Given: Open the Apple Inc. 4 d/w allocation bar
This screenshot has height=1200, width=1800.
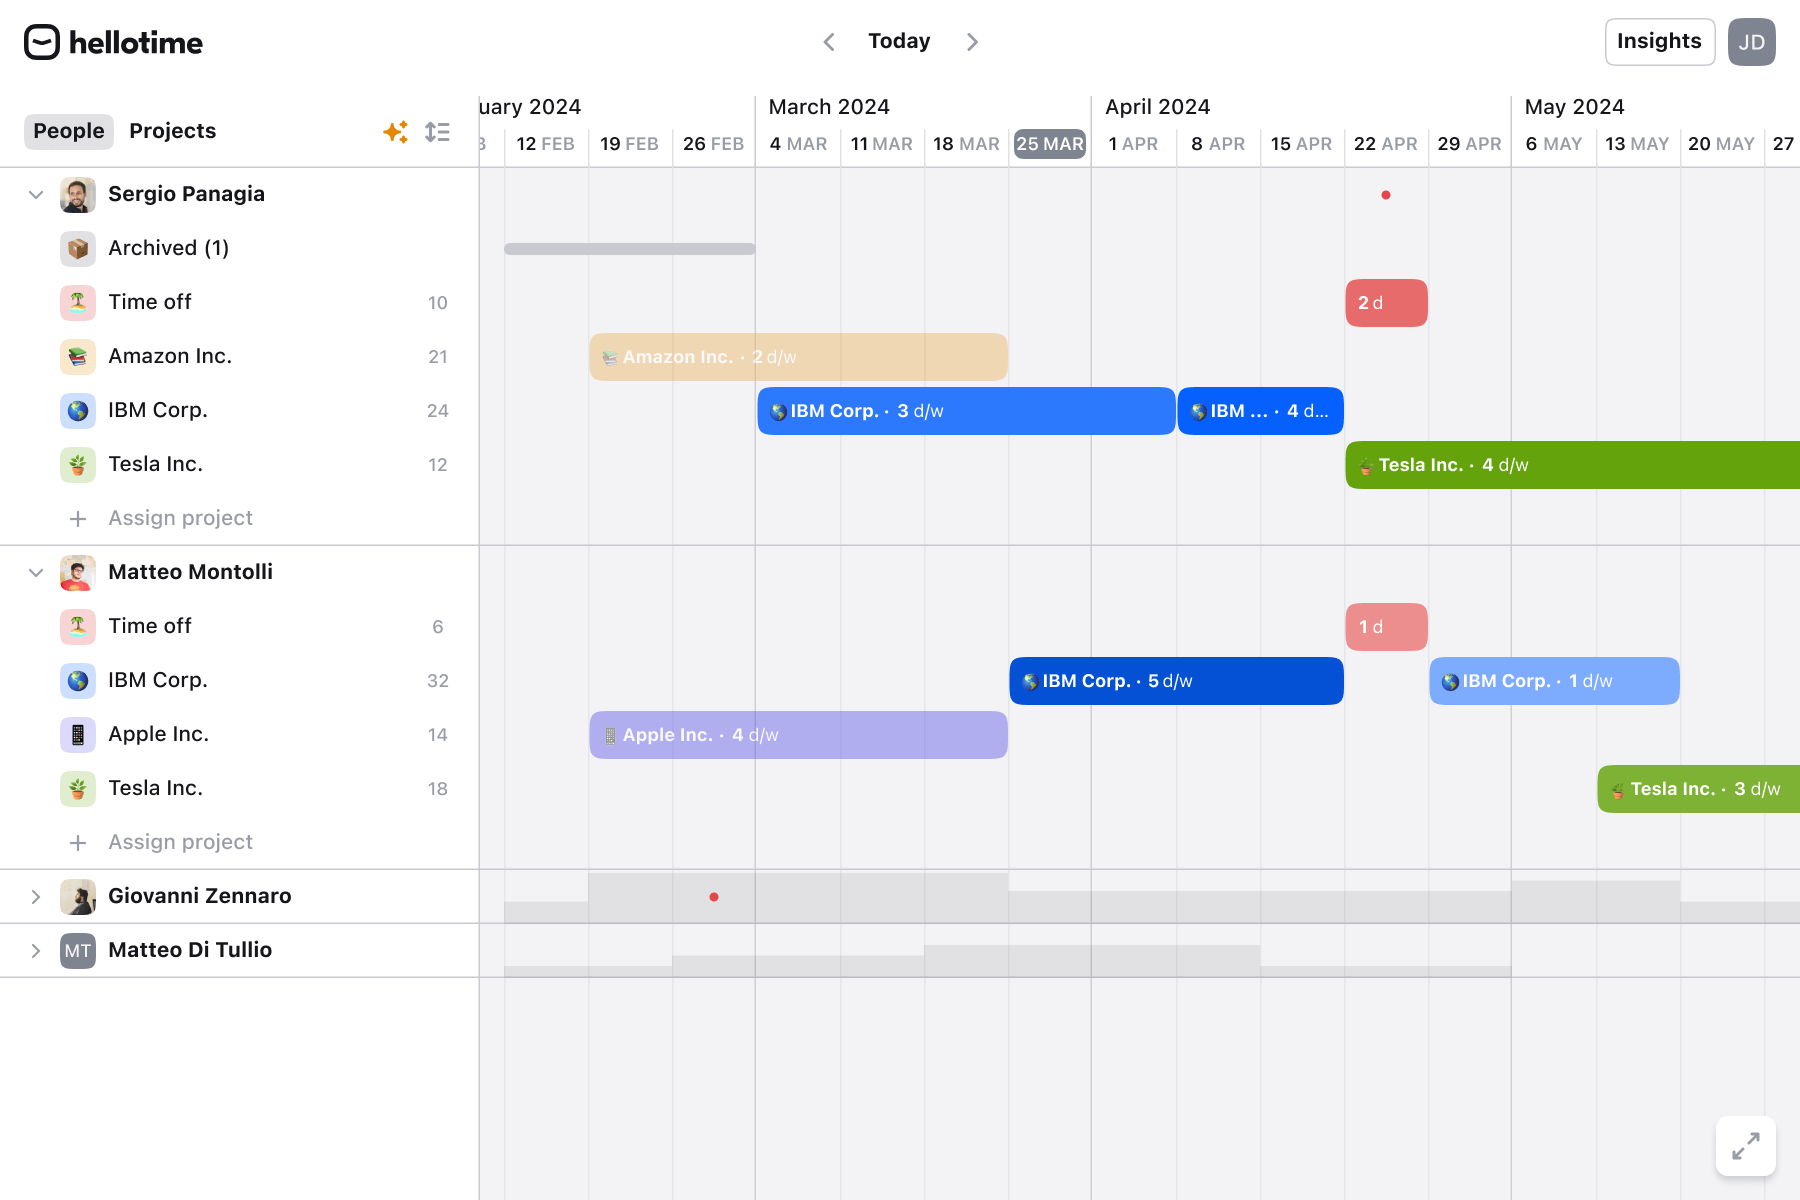Looking at the screenshot, I should (798, 735).
